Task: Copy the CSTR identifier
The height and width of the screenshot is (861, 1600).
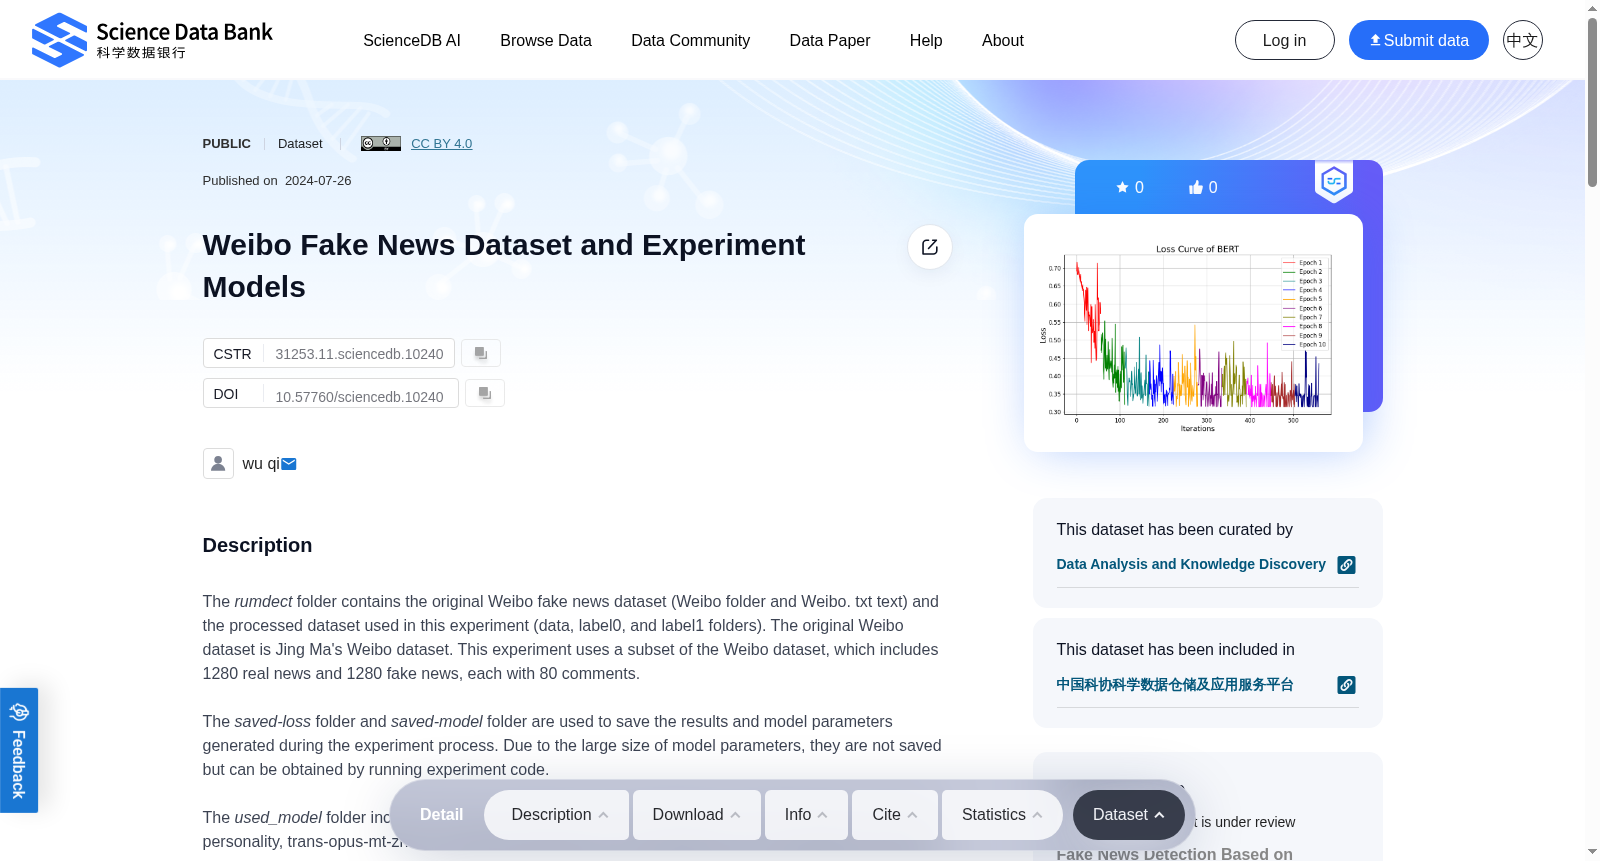Action: pyautogui.click(x=481, y=353)
